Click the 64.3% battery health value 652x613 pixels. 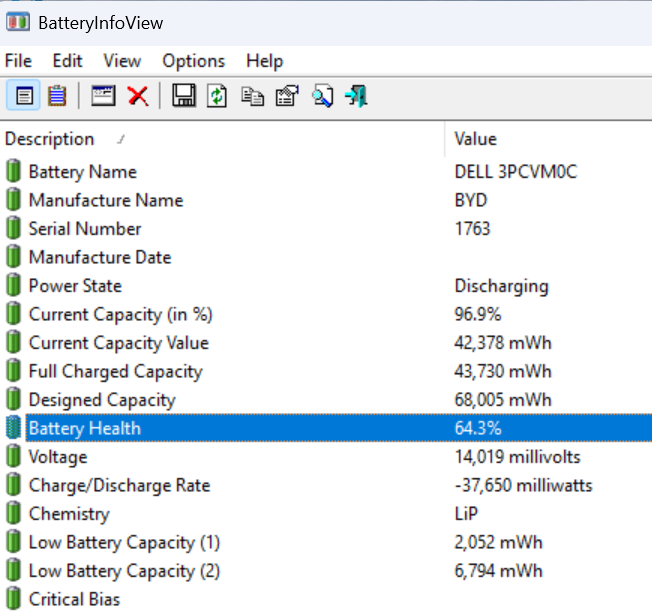pyautogui.click(x=477, y=428)
